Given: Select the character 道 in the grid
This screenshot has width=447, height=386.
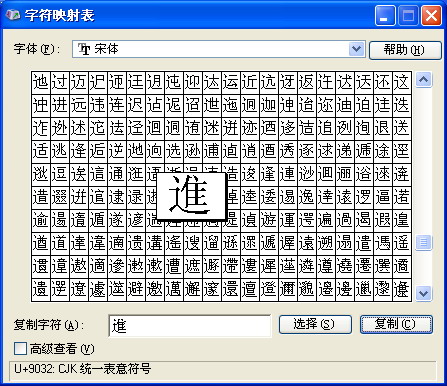Looking at the screenshot, I should [60, 243].
